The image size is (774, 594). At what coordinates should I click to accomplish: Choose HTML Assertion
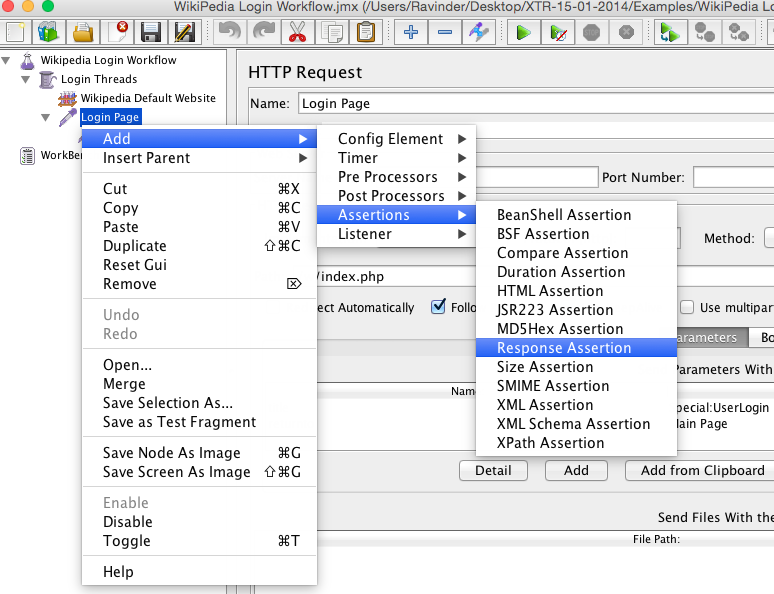(576, 291)
